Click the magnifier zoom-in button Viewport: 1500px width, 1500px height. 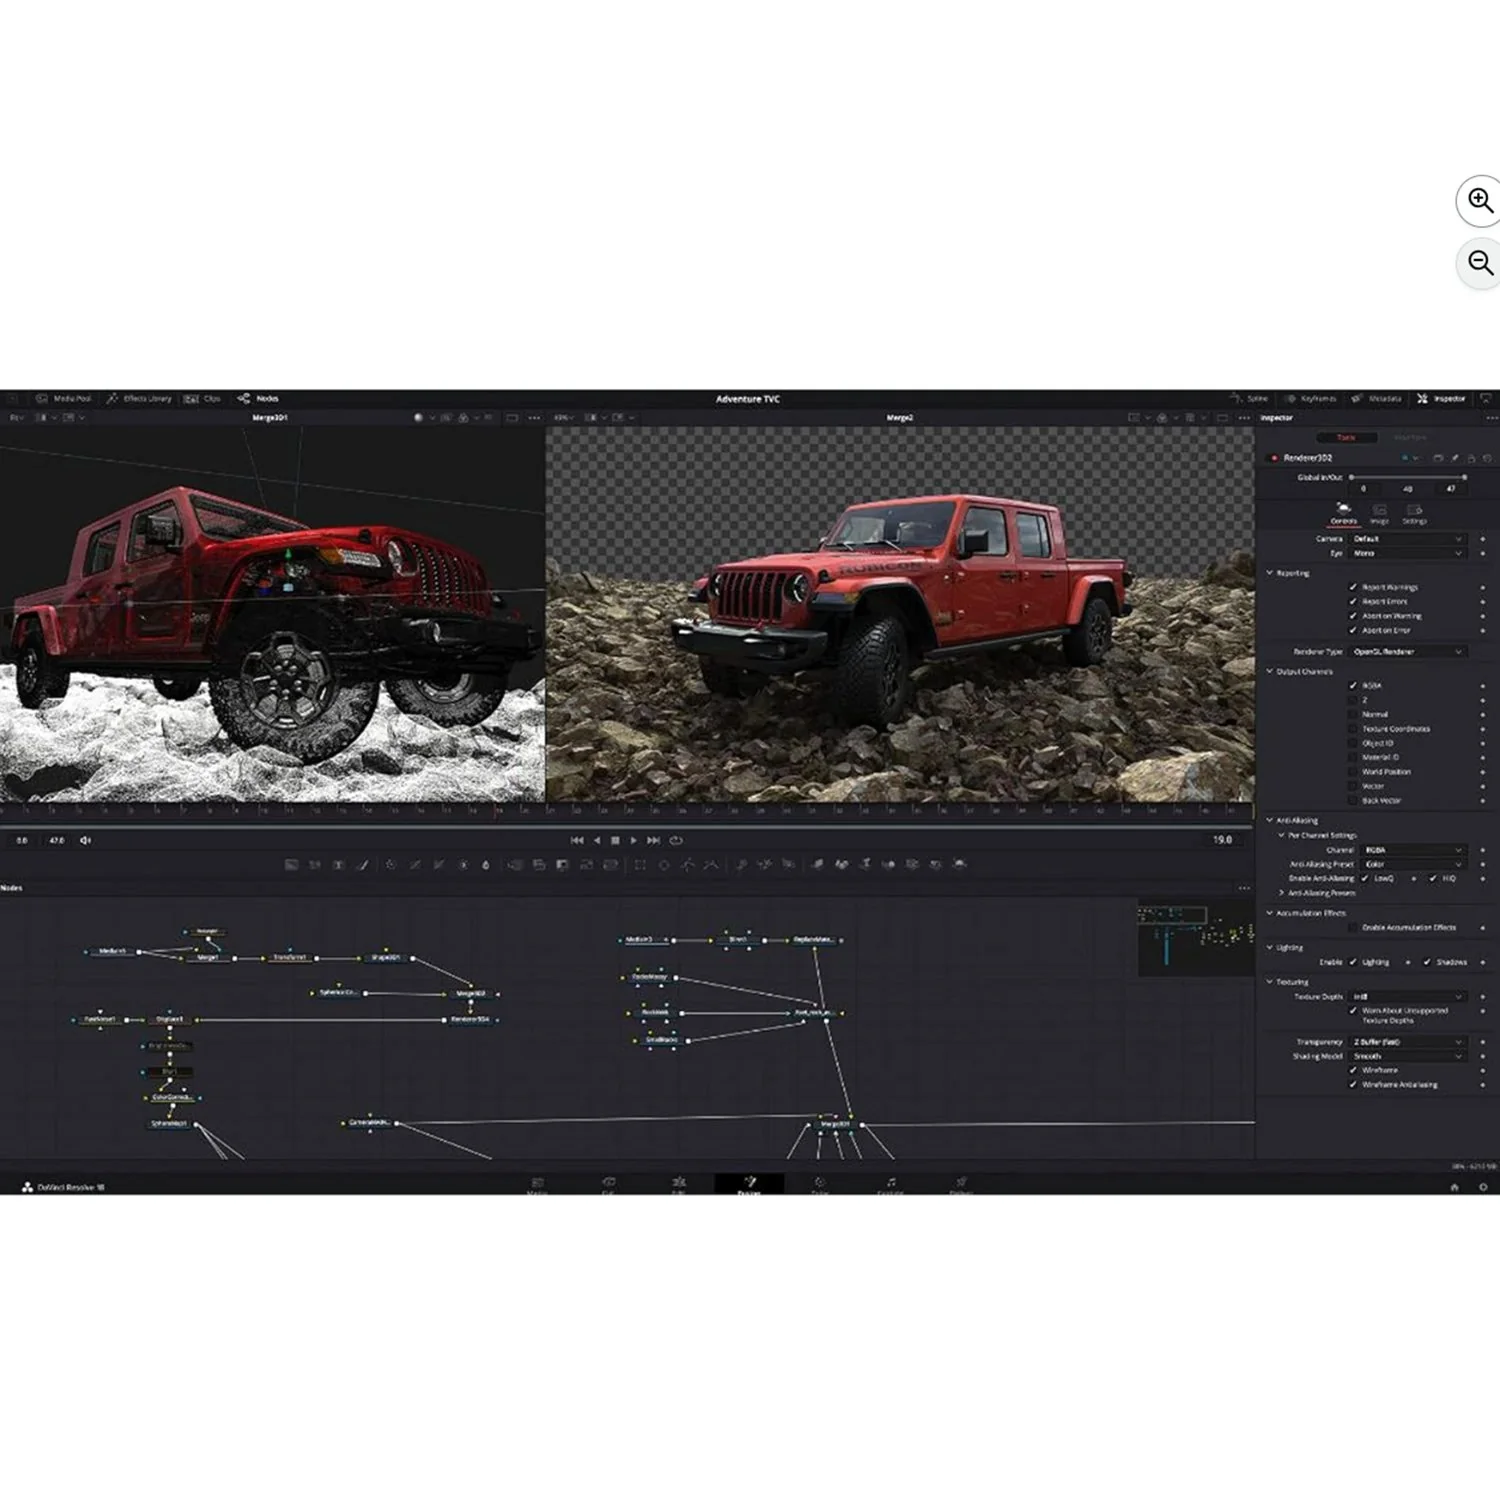1480,201
